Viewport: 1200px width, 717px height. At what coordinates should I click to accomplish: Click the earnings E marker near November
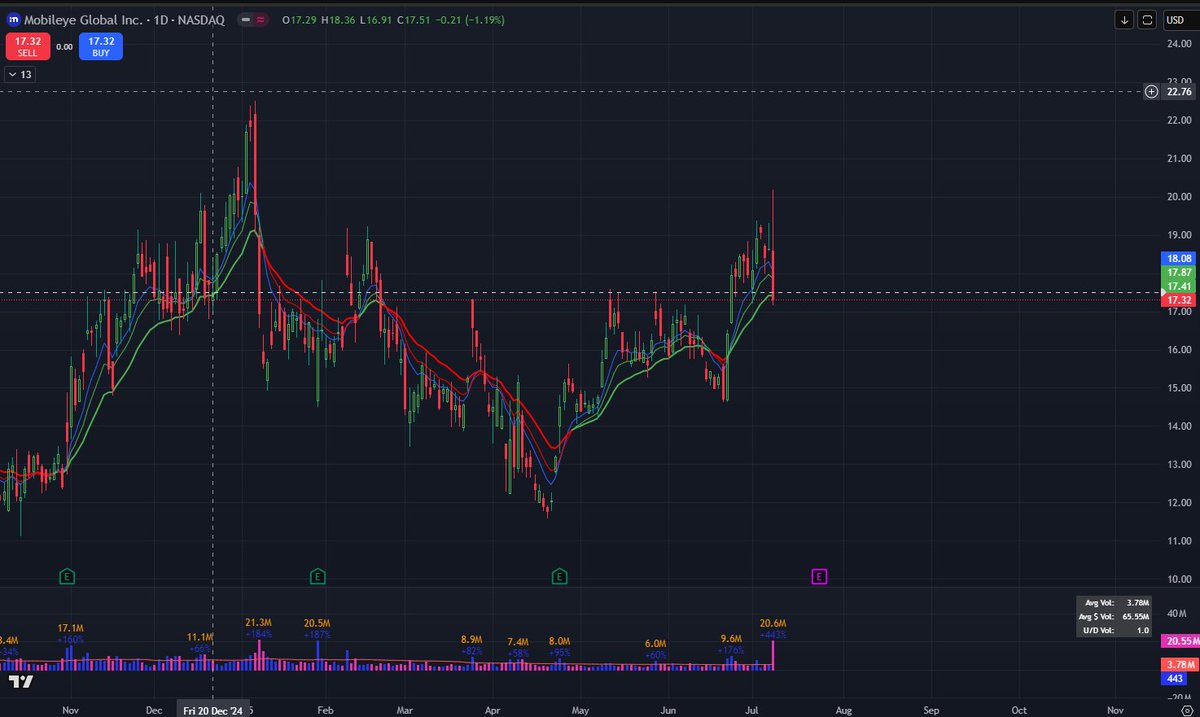coord(66,576)
